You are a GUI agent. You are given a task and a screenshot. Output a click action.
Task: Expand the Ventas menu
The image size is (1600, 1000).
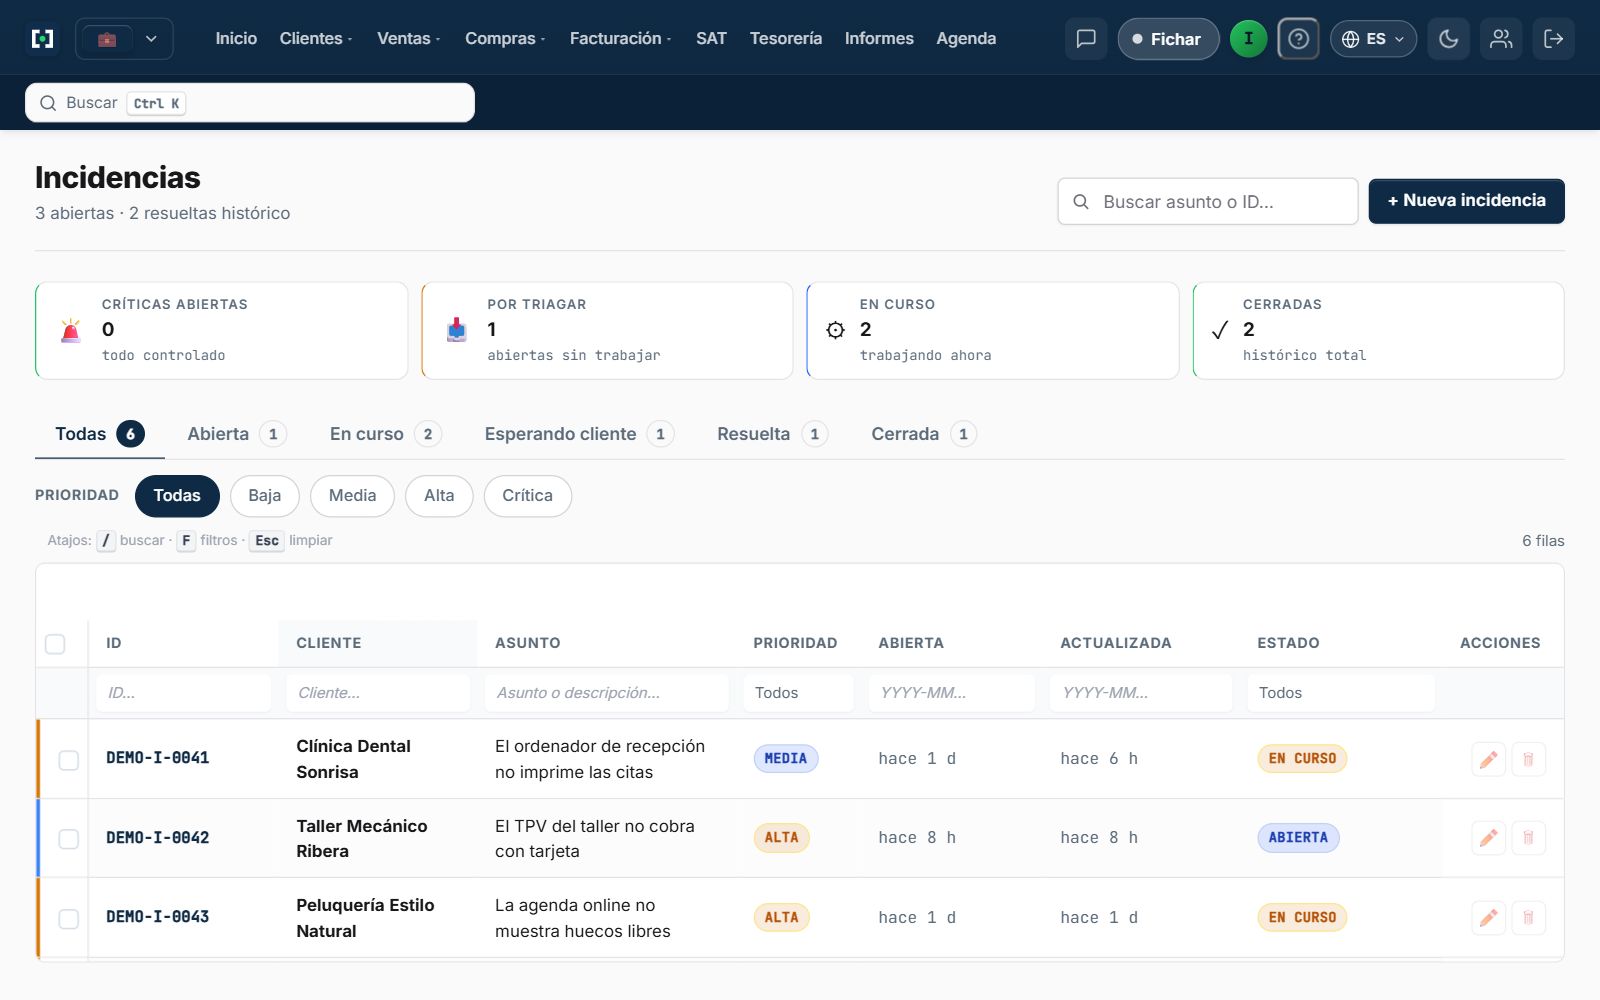(x=408, y=39)
